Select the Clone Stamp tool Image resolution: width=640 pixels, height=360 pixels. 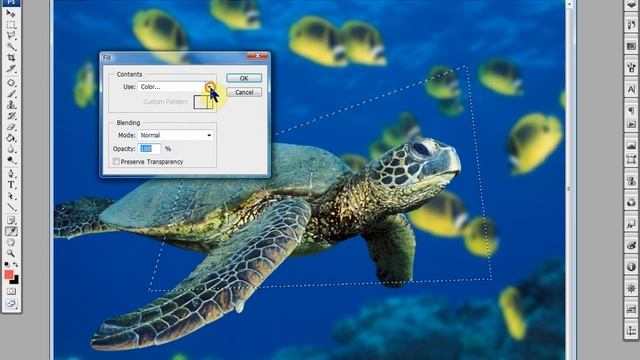coord(11,105)
